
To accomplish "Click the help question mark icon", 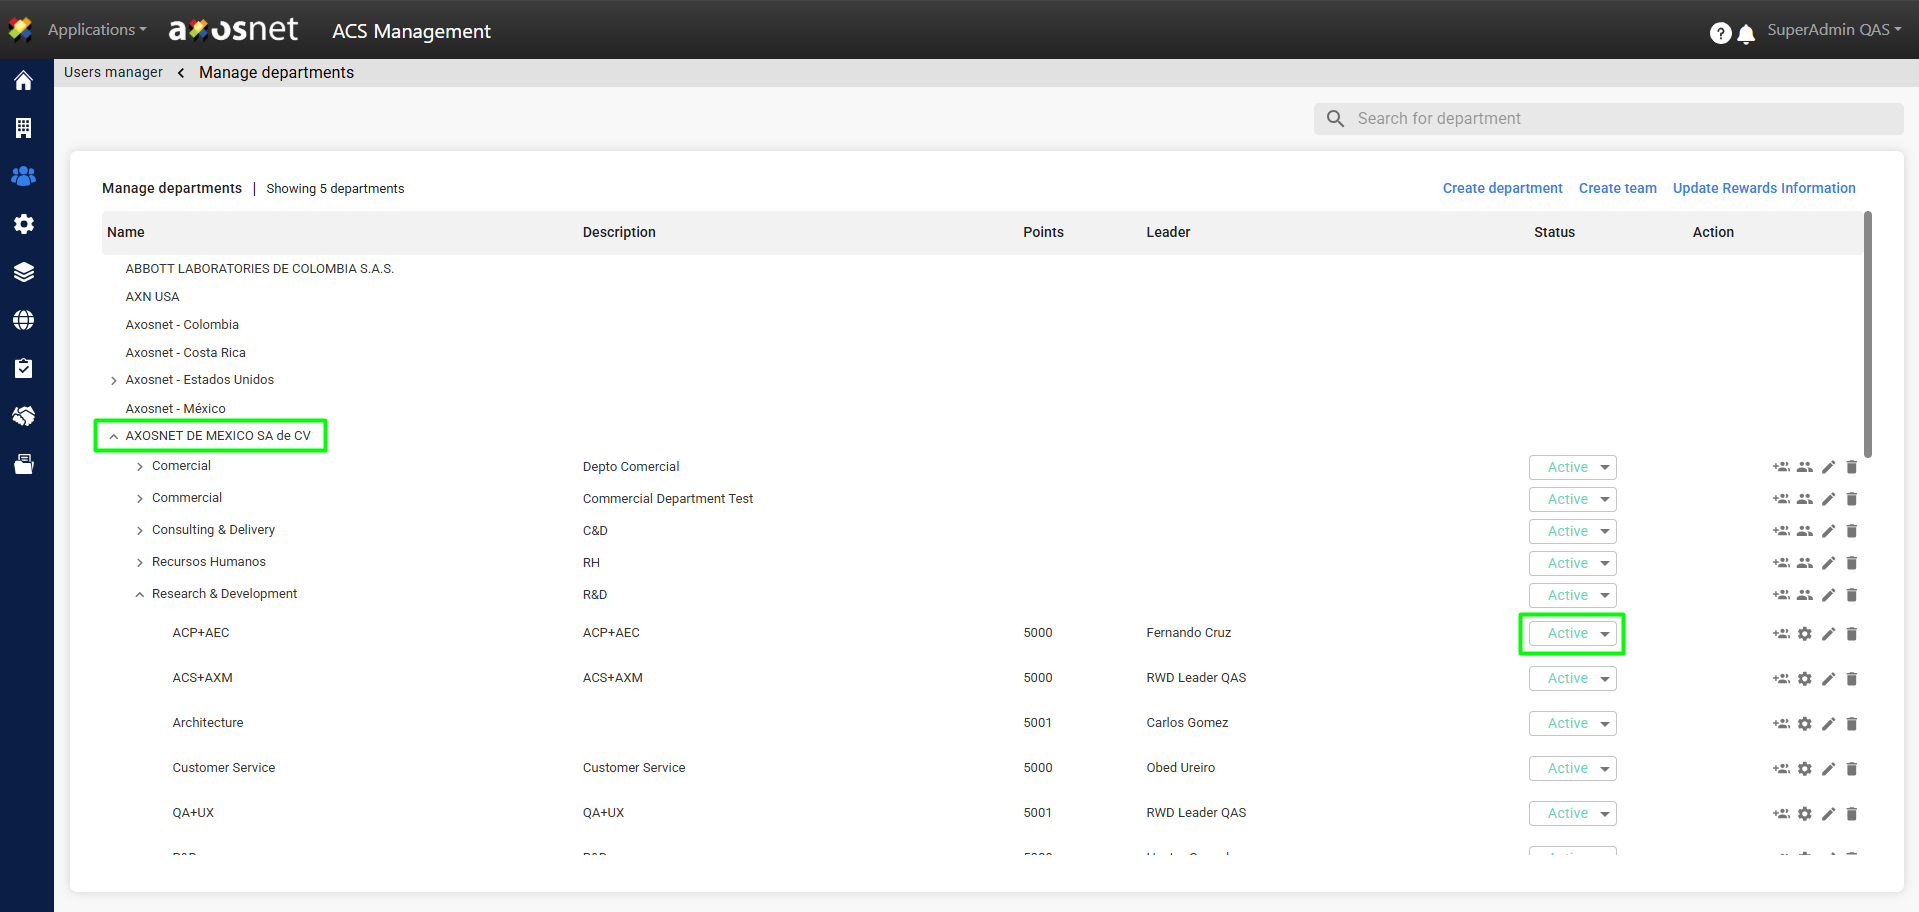I will (1720, 33).
